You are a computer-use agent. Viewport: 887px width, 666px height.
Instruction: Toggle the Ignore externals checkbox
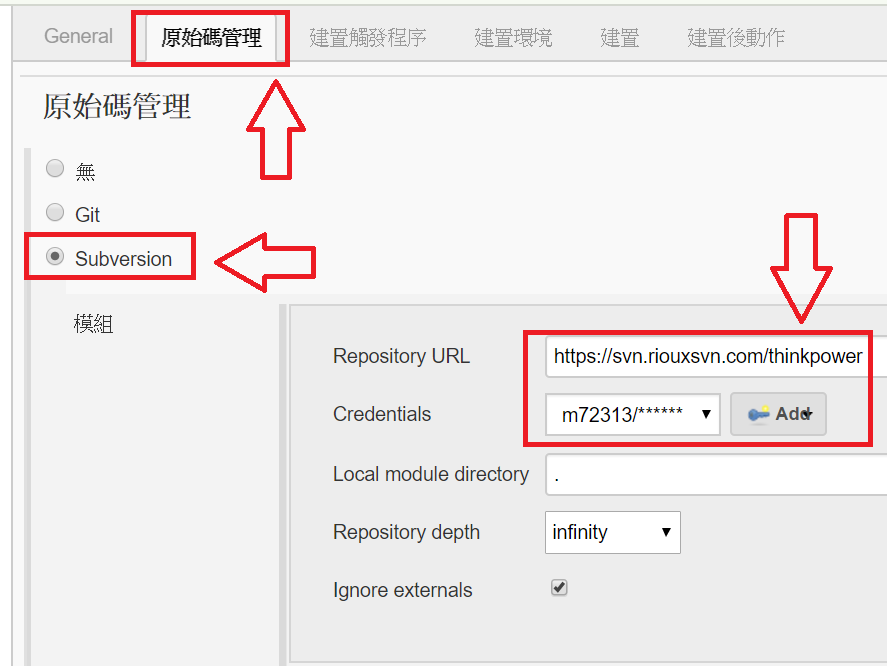click(558, 587)
